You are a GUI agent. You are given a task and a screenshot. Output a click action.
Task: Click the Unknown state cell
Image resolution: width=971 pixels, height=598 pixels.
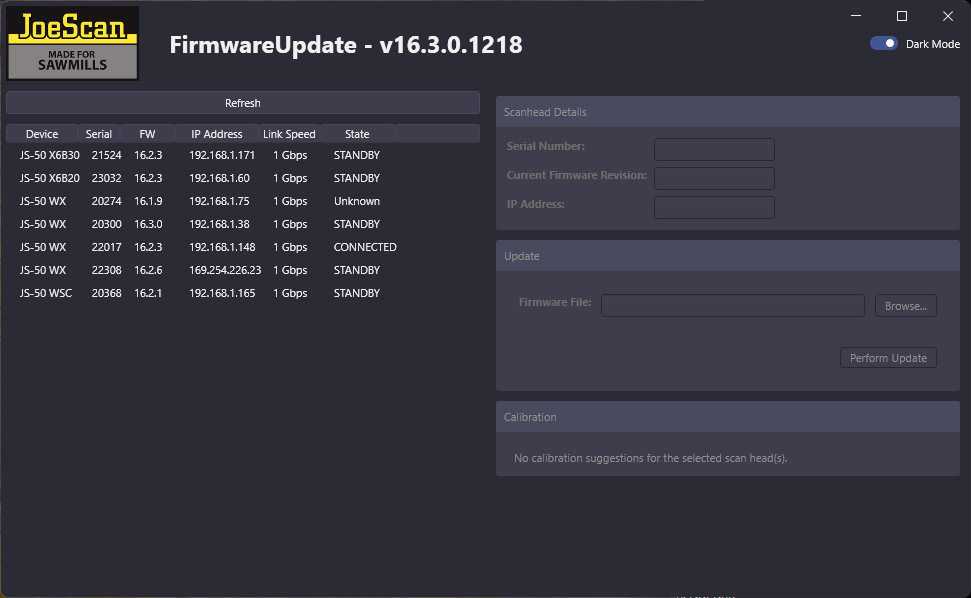point(357,201)
